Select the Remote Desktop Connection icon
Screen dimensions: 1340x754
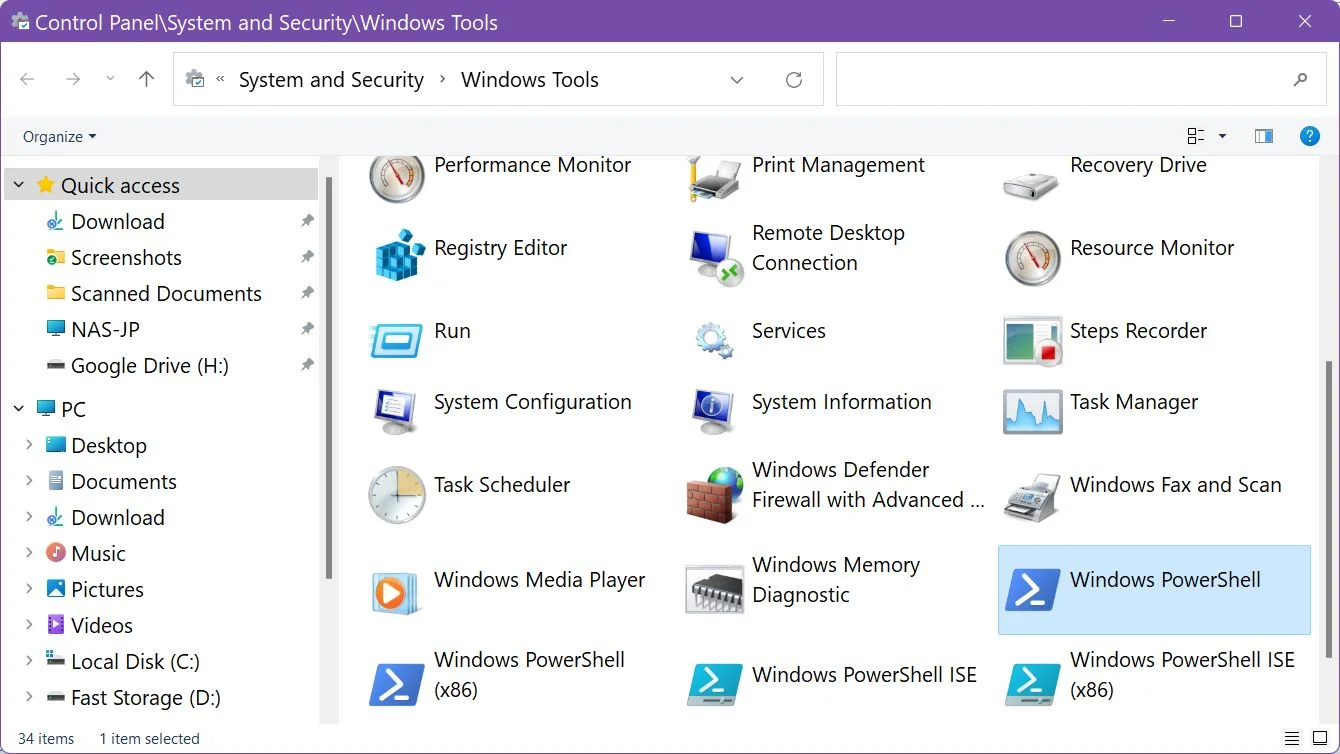[x=716, y=258]
